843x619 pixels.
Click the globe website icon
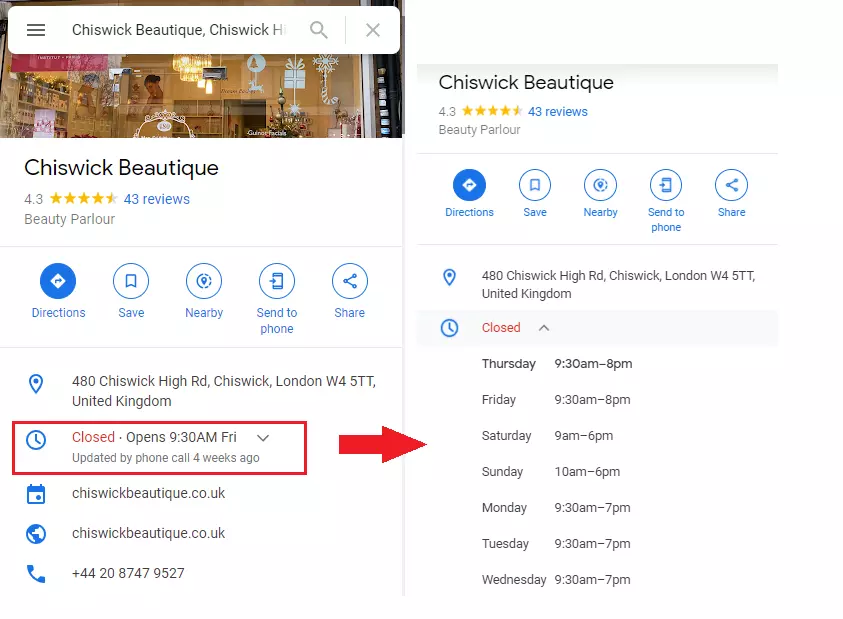[x=36, y=534]
